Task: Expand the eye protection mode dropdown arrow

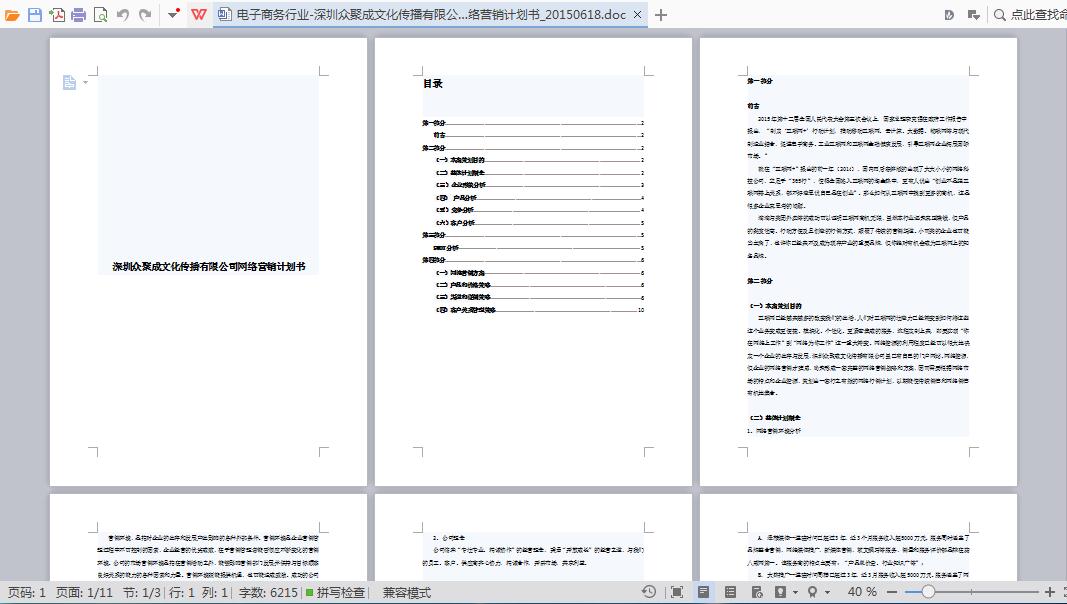Action: [795, 592]
